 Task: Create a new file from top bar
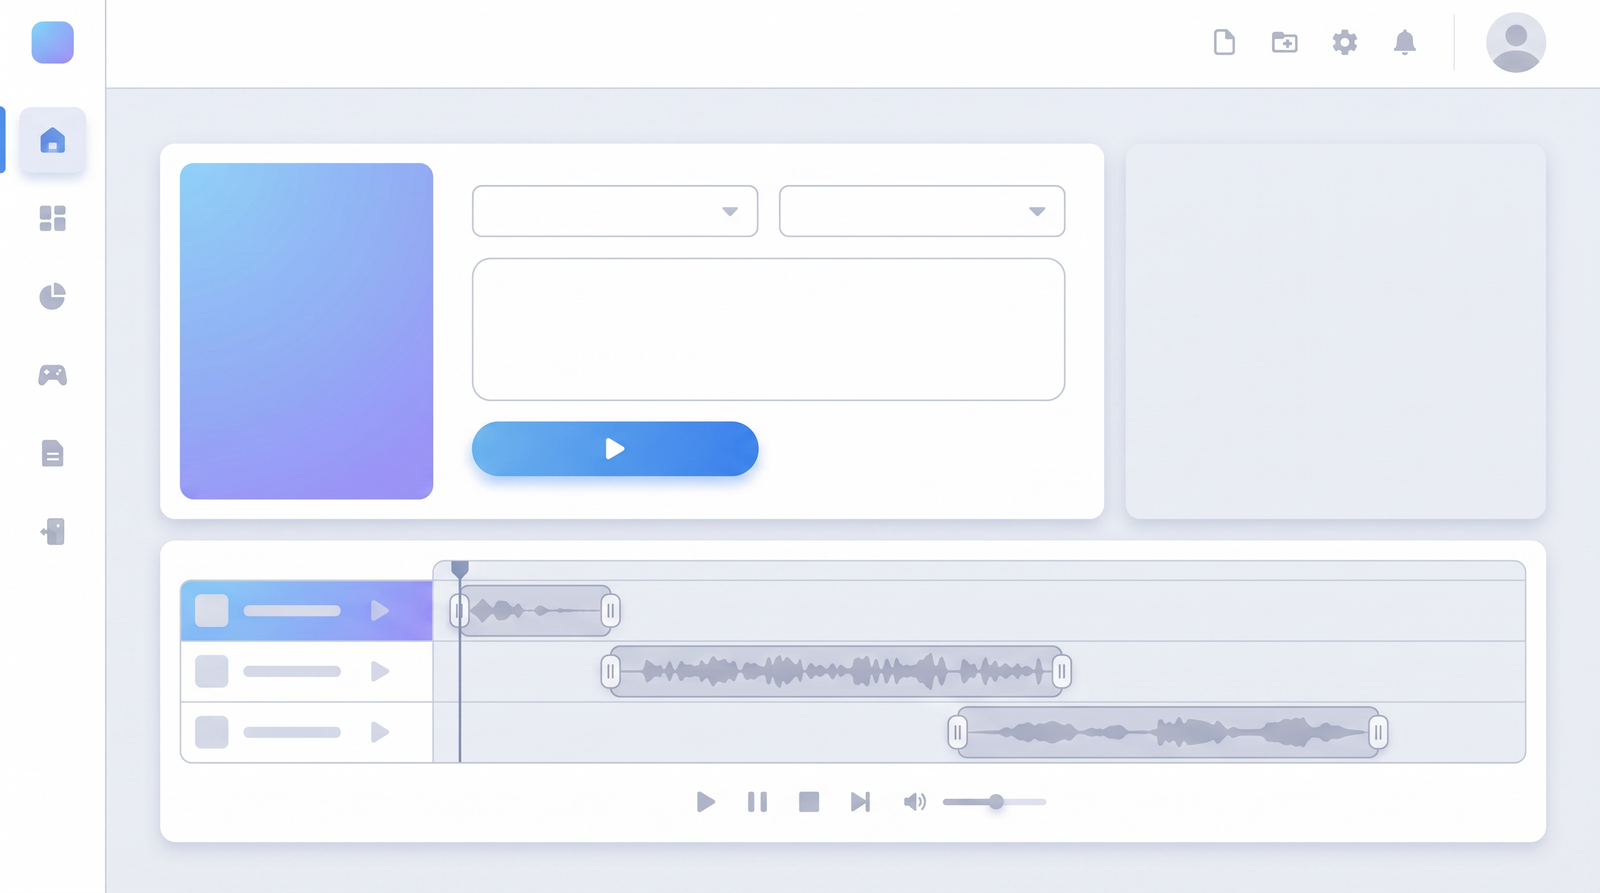point(1224,42)
